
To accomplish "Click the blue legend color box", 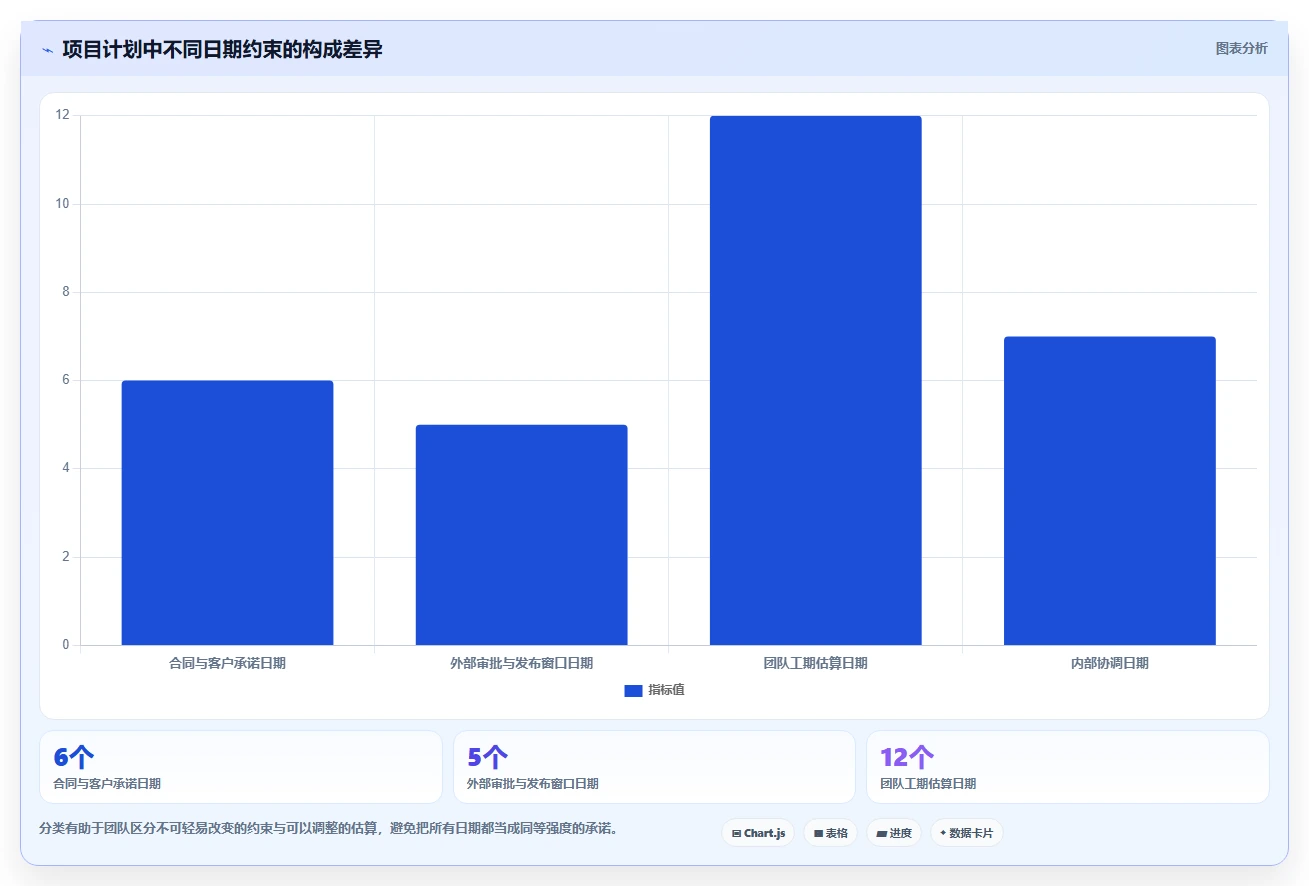I will [x=633, y=691].
